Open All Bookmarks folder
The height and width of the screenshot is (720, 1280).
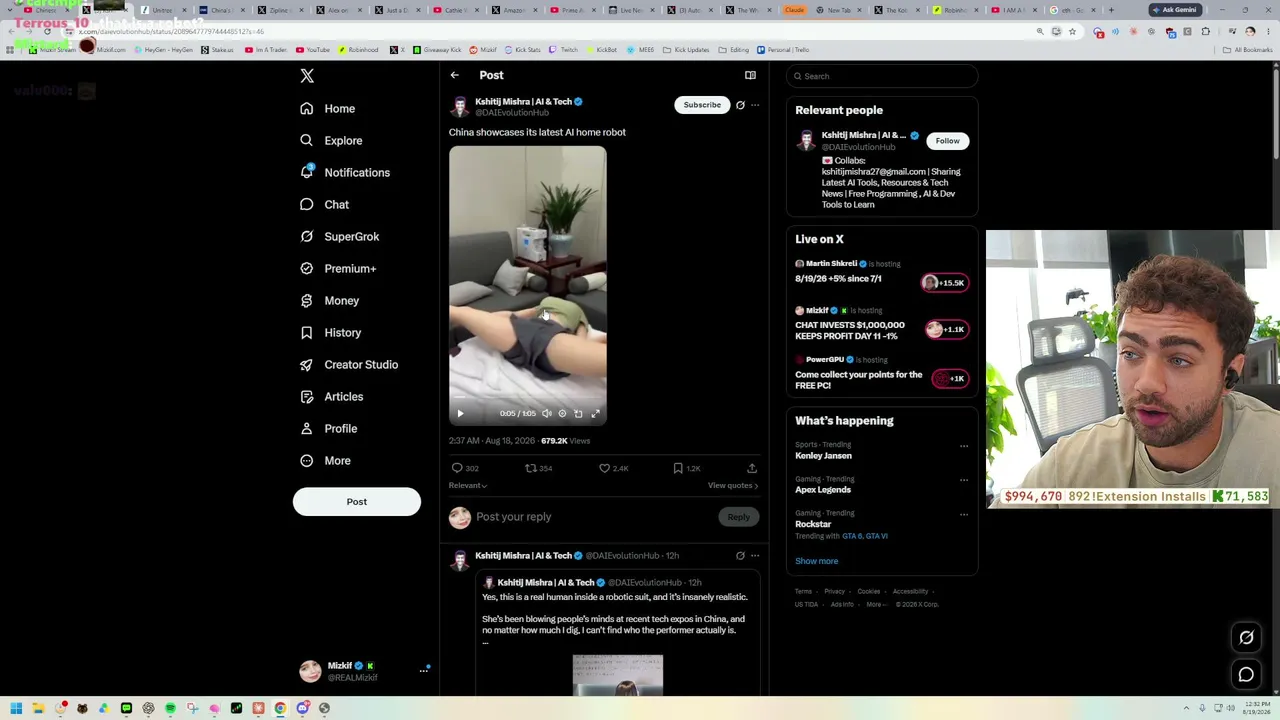(1249, 49)
